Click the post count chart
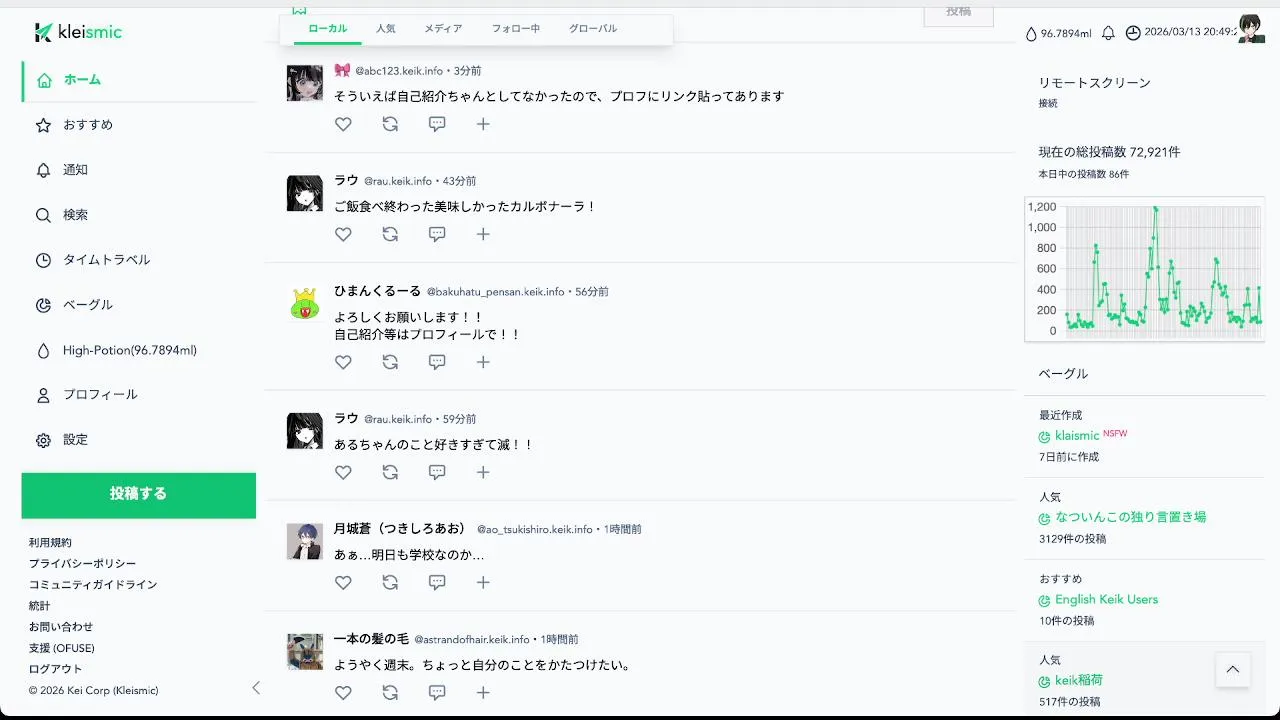Viewport: 1280px width, 720px height. point(1145,268)
